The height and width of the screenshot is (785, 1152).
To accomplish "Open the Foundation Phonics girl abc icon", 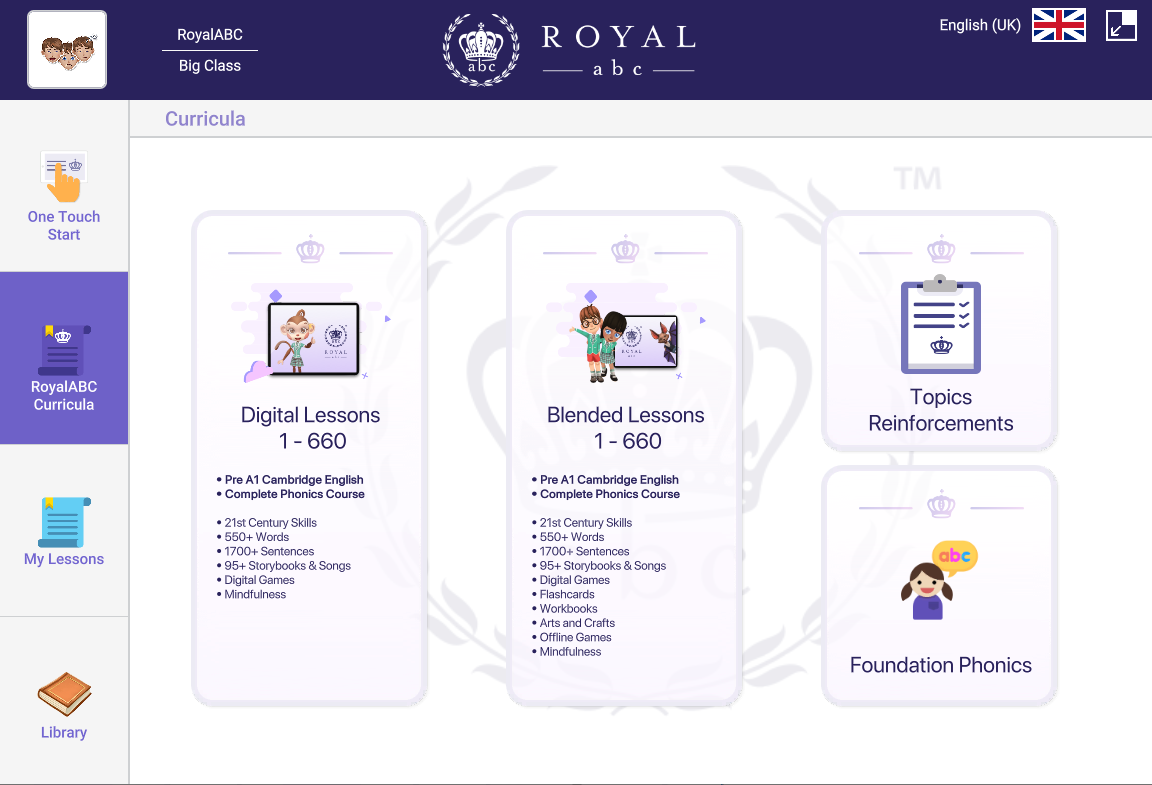I will (940, 581).
